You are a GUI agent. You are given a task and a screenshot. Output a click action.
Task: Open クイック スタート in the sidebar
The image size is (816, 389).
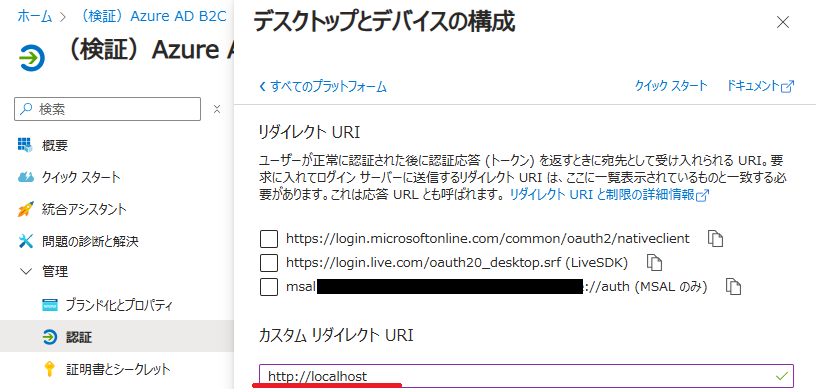point(81,177)
